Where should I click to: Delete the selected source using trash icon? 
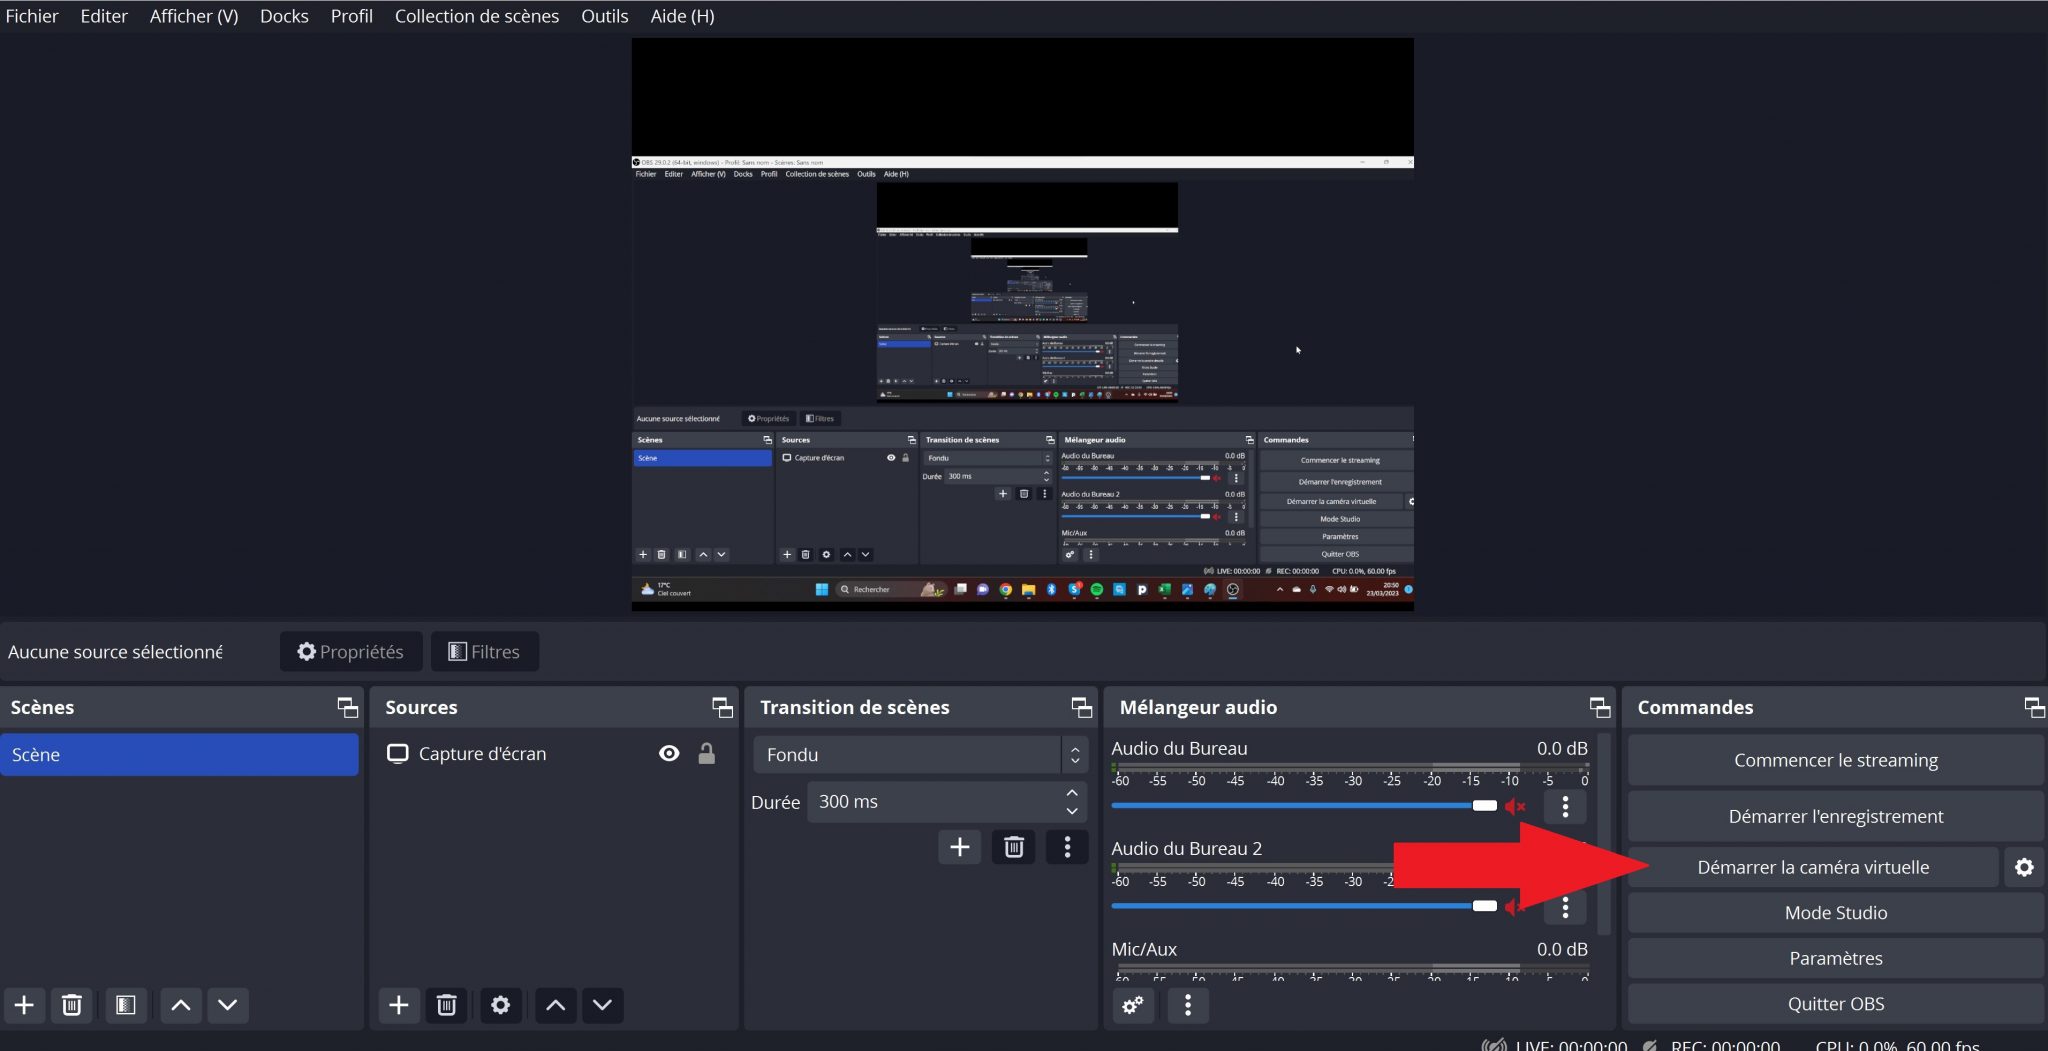pos(446,1005)
